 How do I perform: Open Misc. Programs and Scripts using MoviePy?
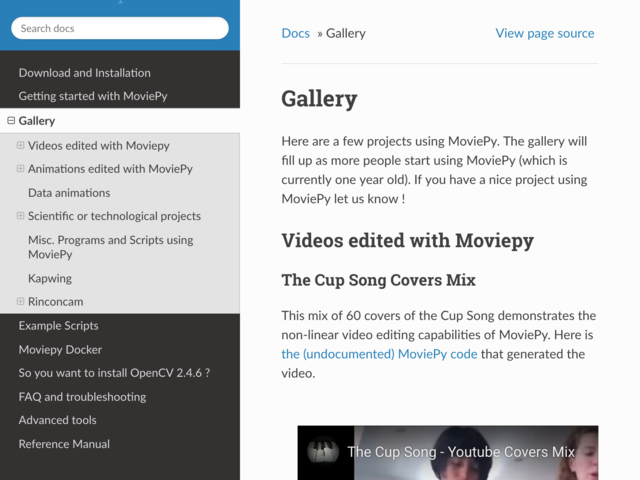[111, 247]
